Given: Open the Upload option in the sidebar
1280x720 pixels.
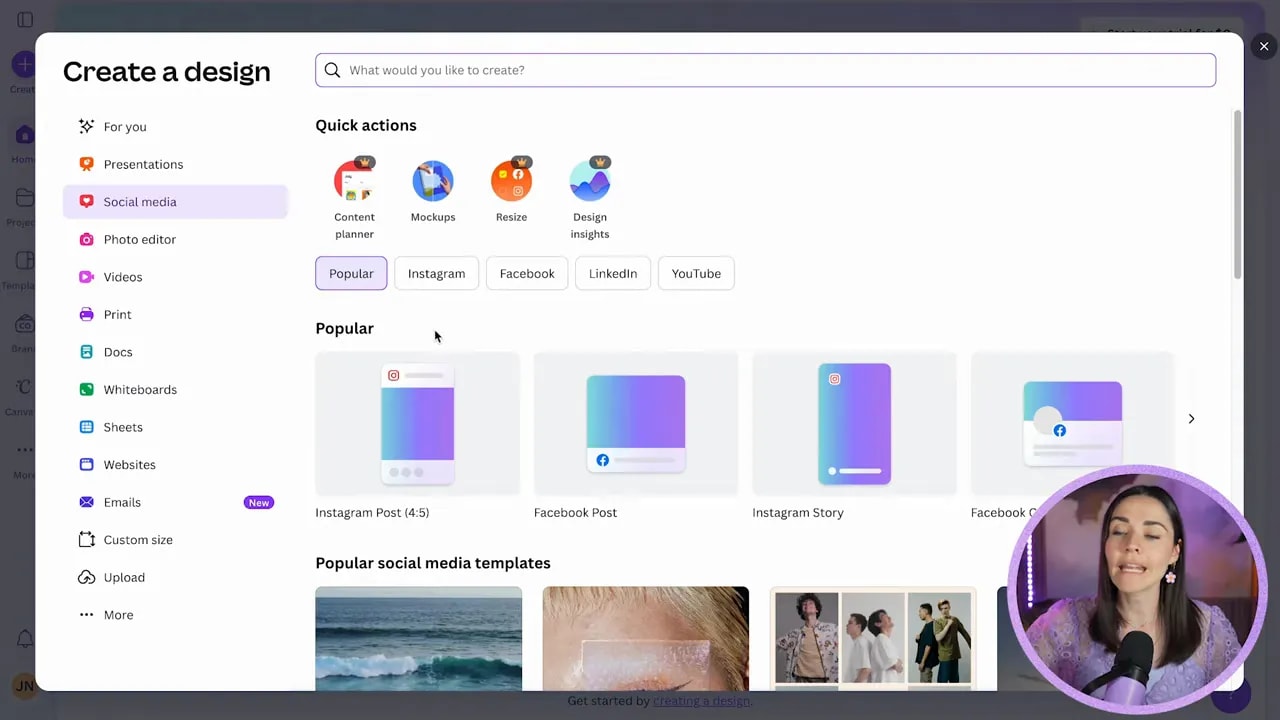Looking at the screenshot, I should [124, 577].
